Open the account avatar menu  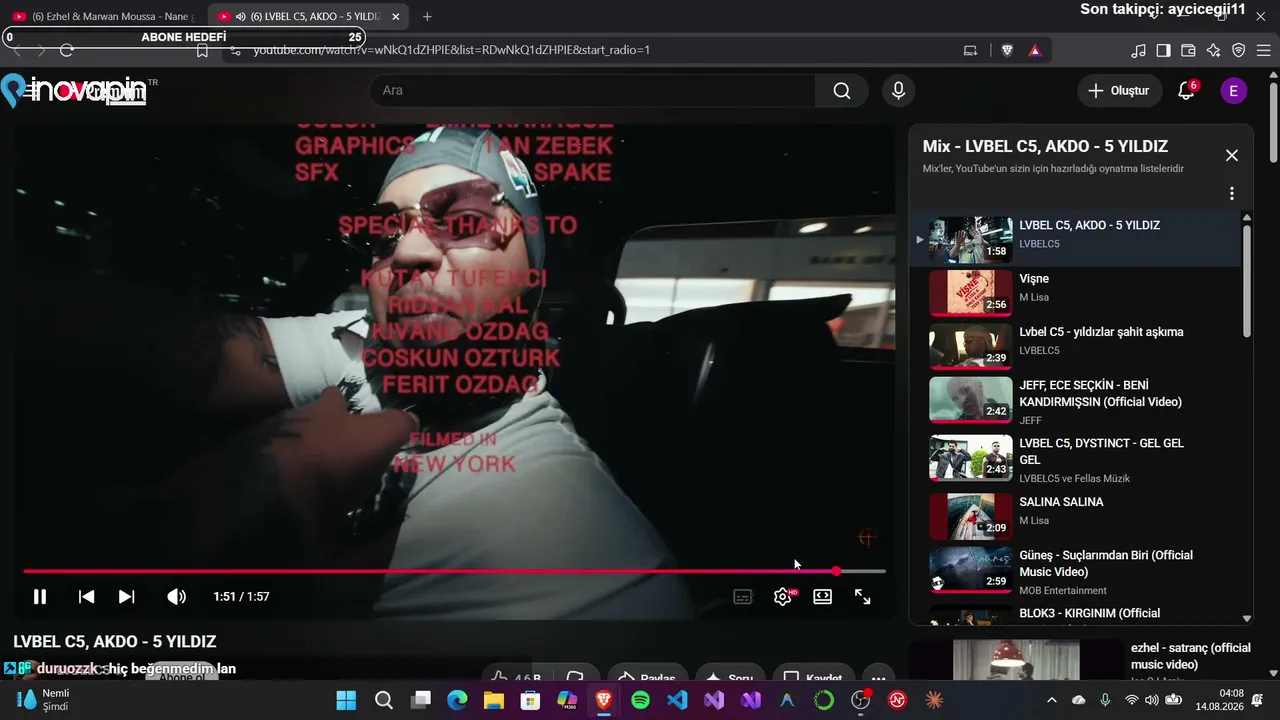pos(1233,91)
